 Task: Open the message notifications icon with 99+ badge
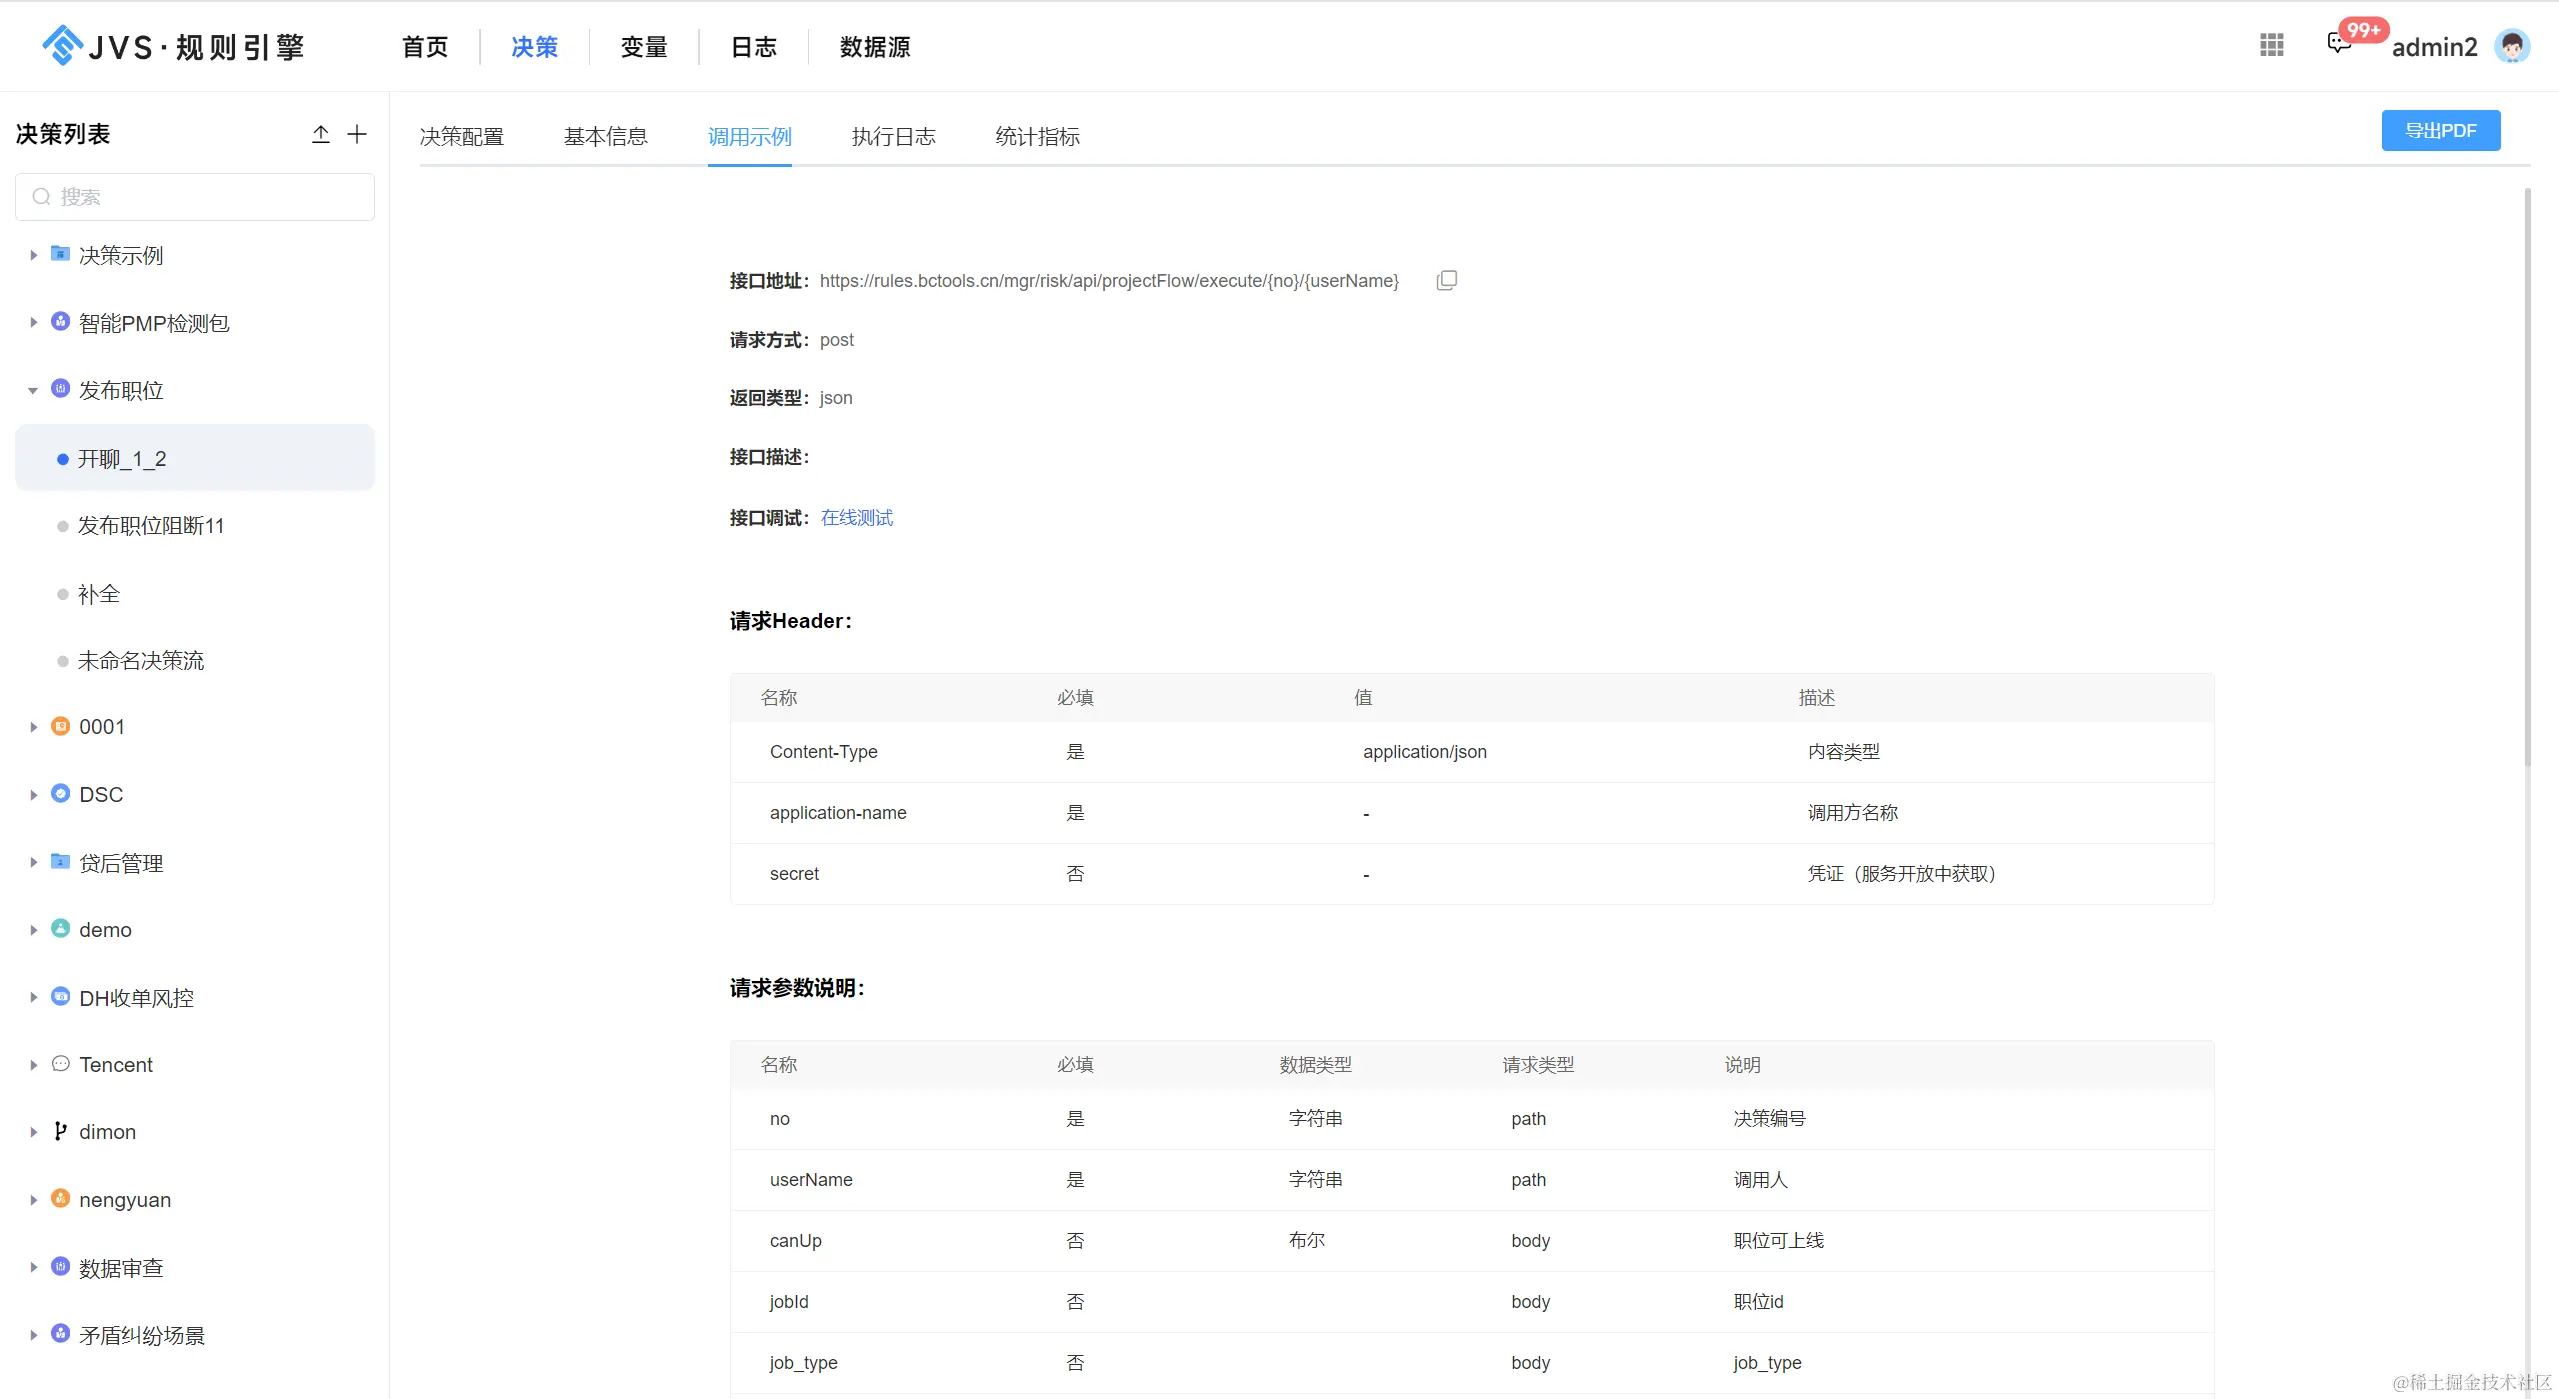point(2338,43)
